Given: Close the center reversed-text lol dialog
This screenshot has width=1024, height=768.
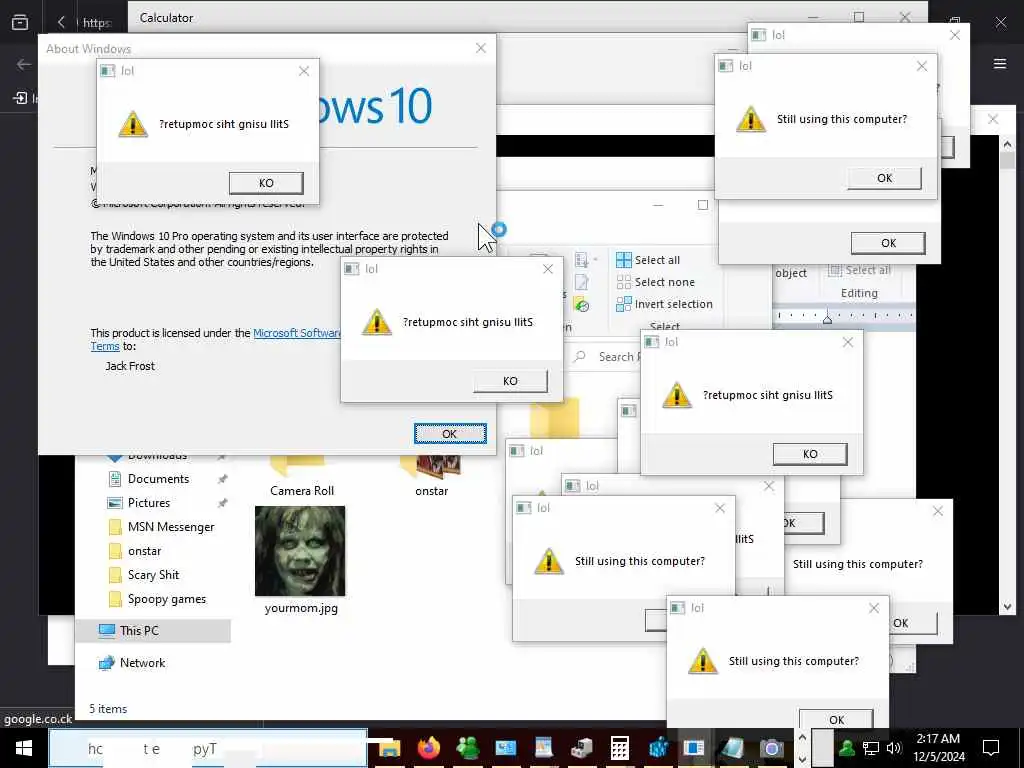Looking at the screenshot, I should (548, 269).
